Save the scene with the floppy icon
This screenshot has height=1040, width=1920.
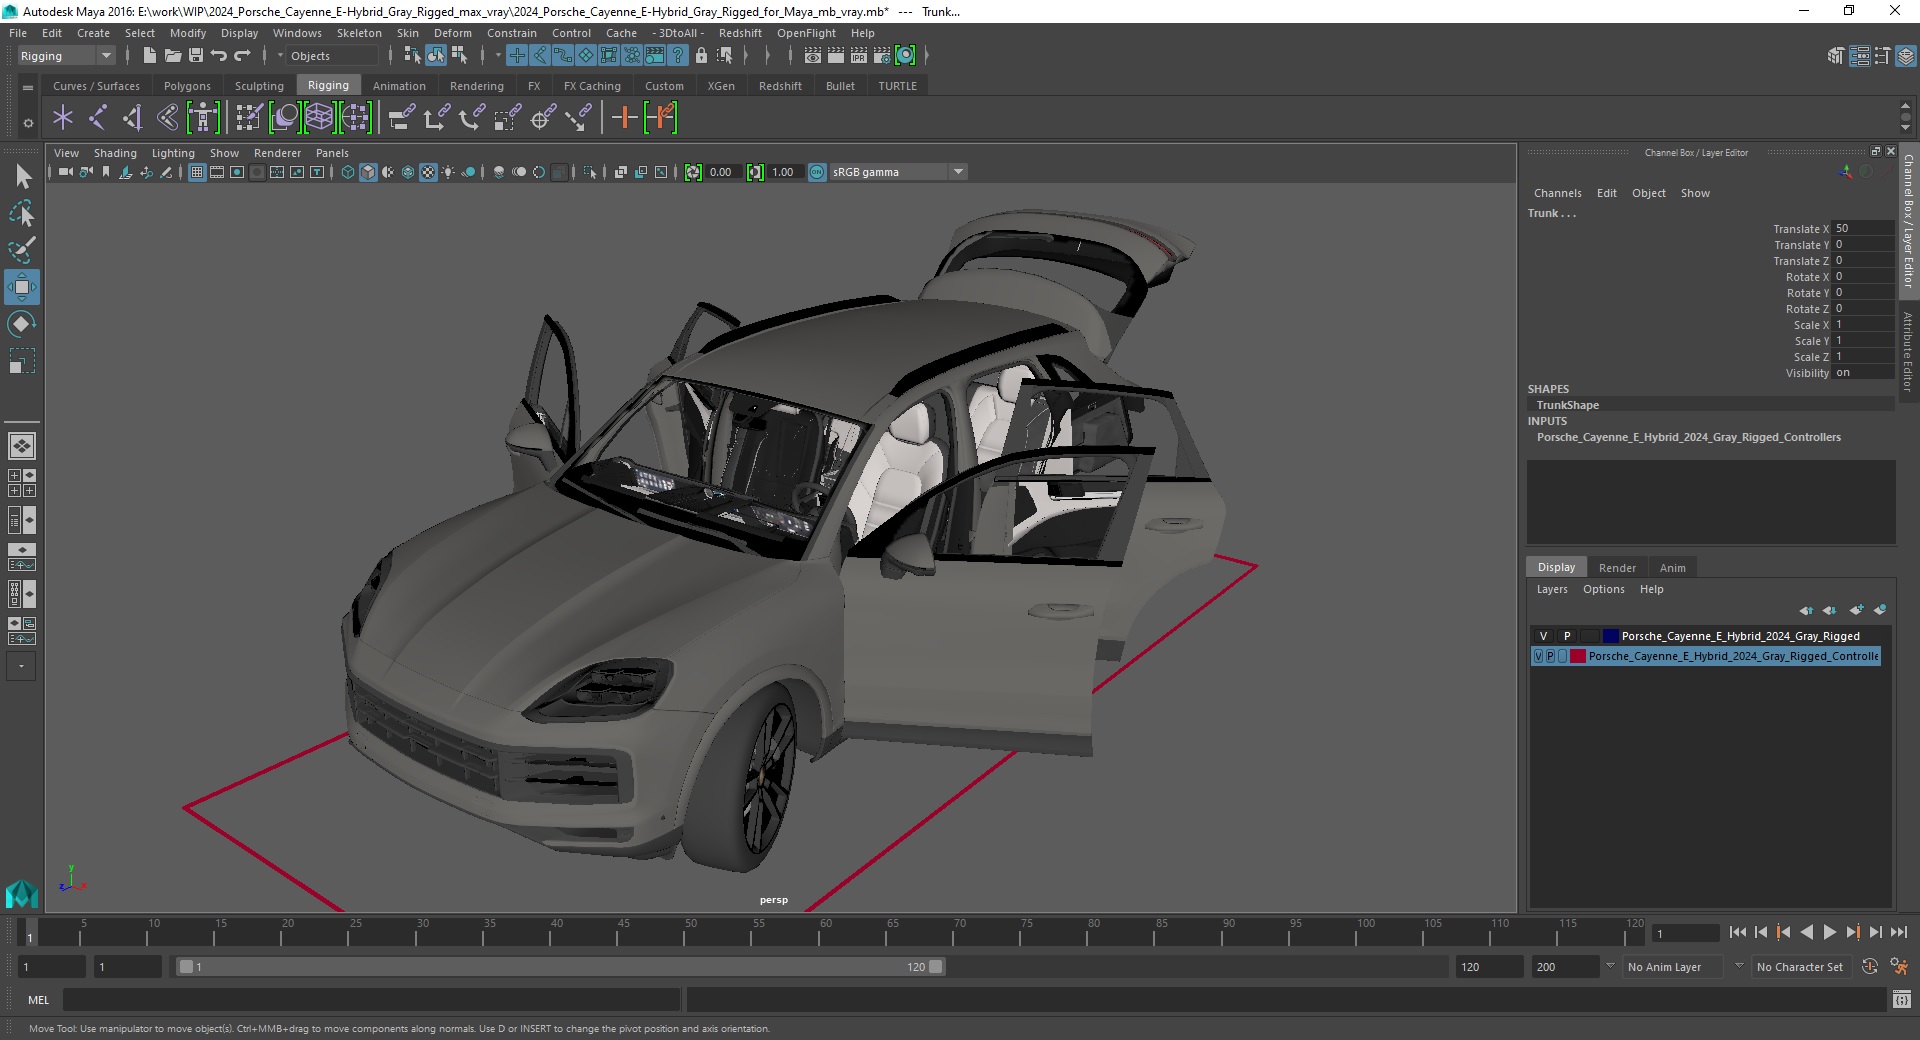coord(196,56)
